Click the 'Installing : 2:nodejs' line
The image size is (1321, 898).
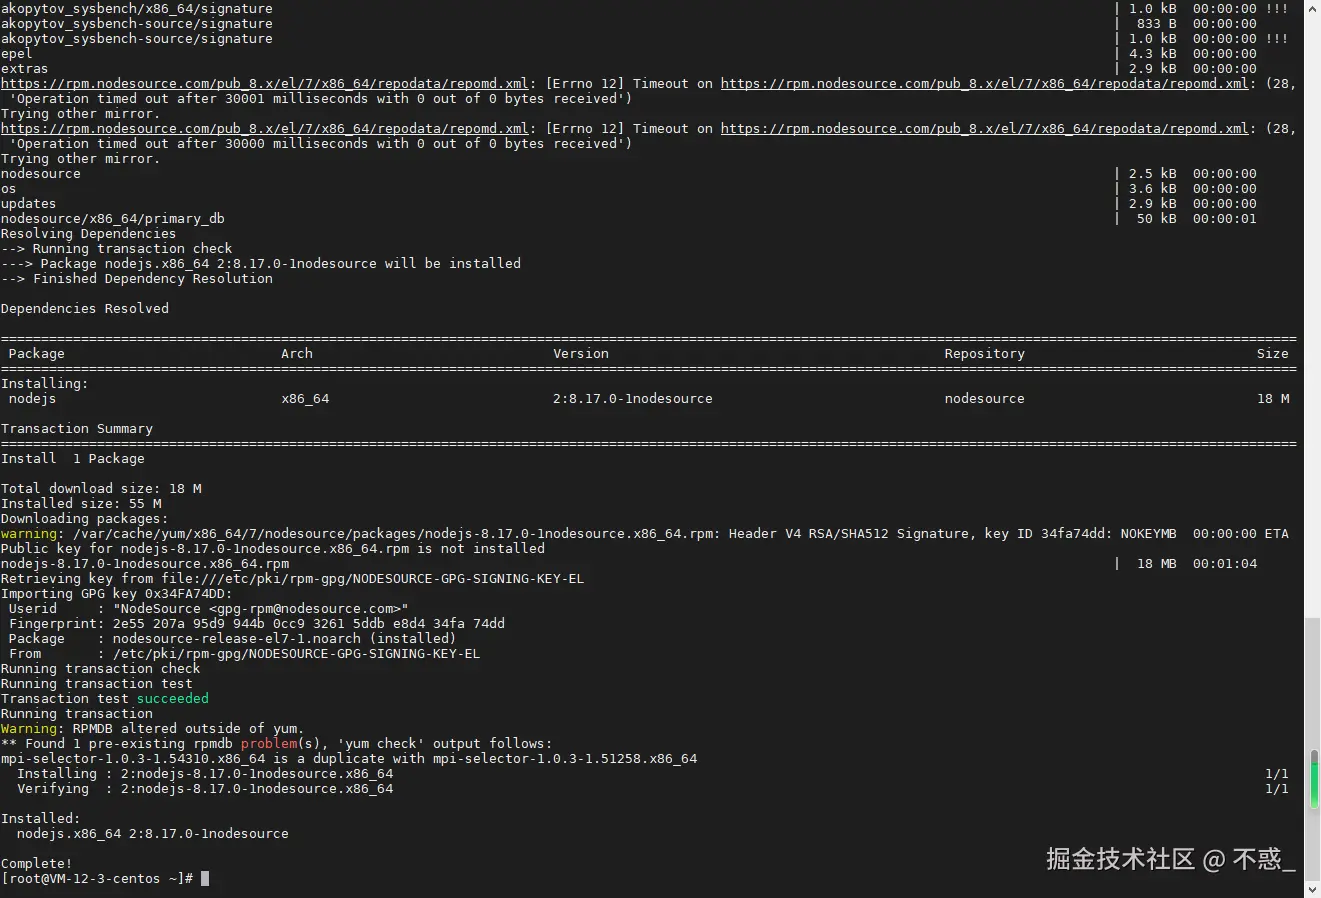(205, 774)
